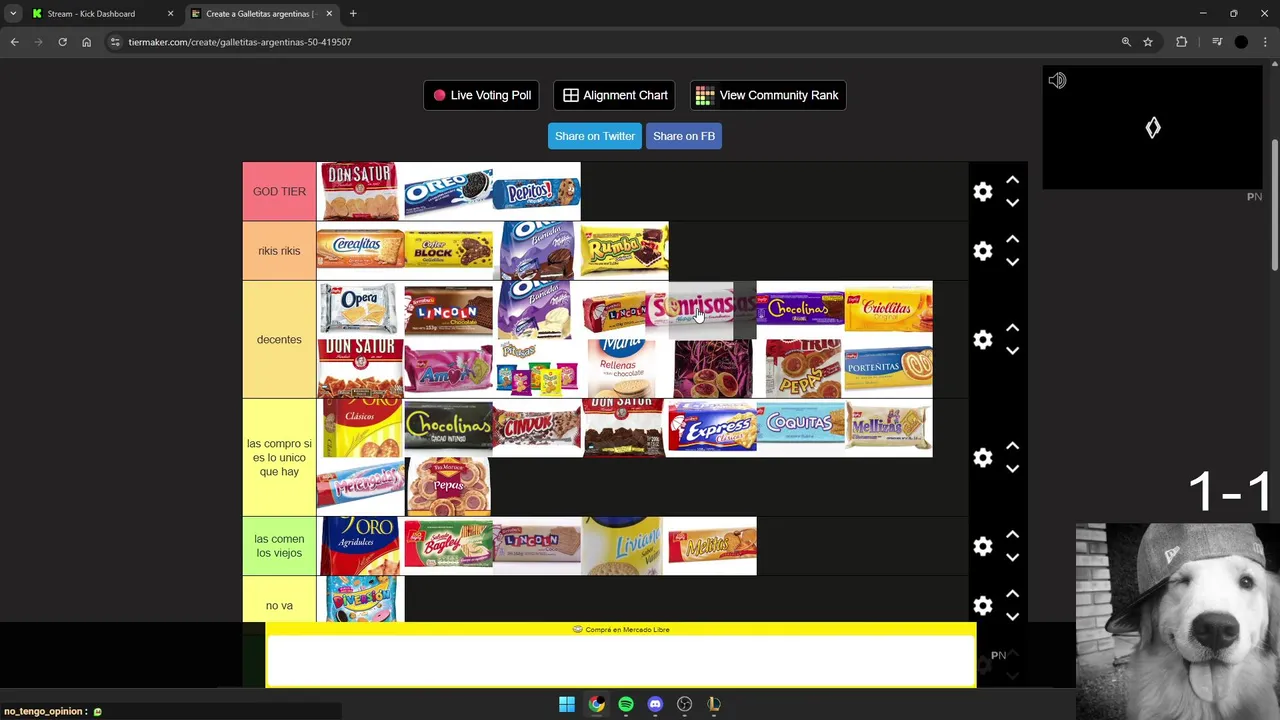Open settings gear for rikis rikis row

point(983,251)
